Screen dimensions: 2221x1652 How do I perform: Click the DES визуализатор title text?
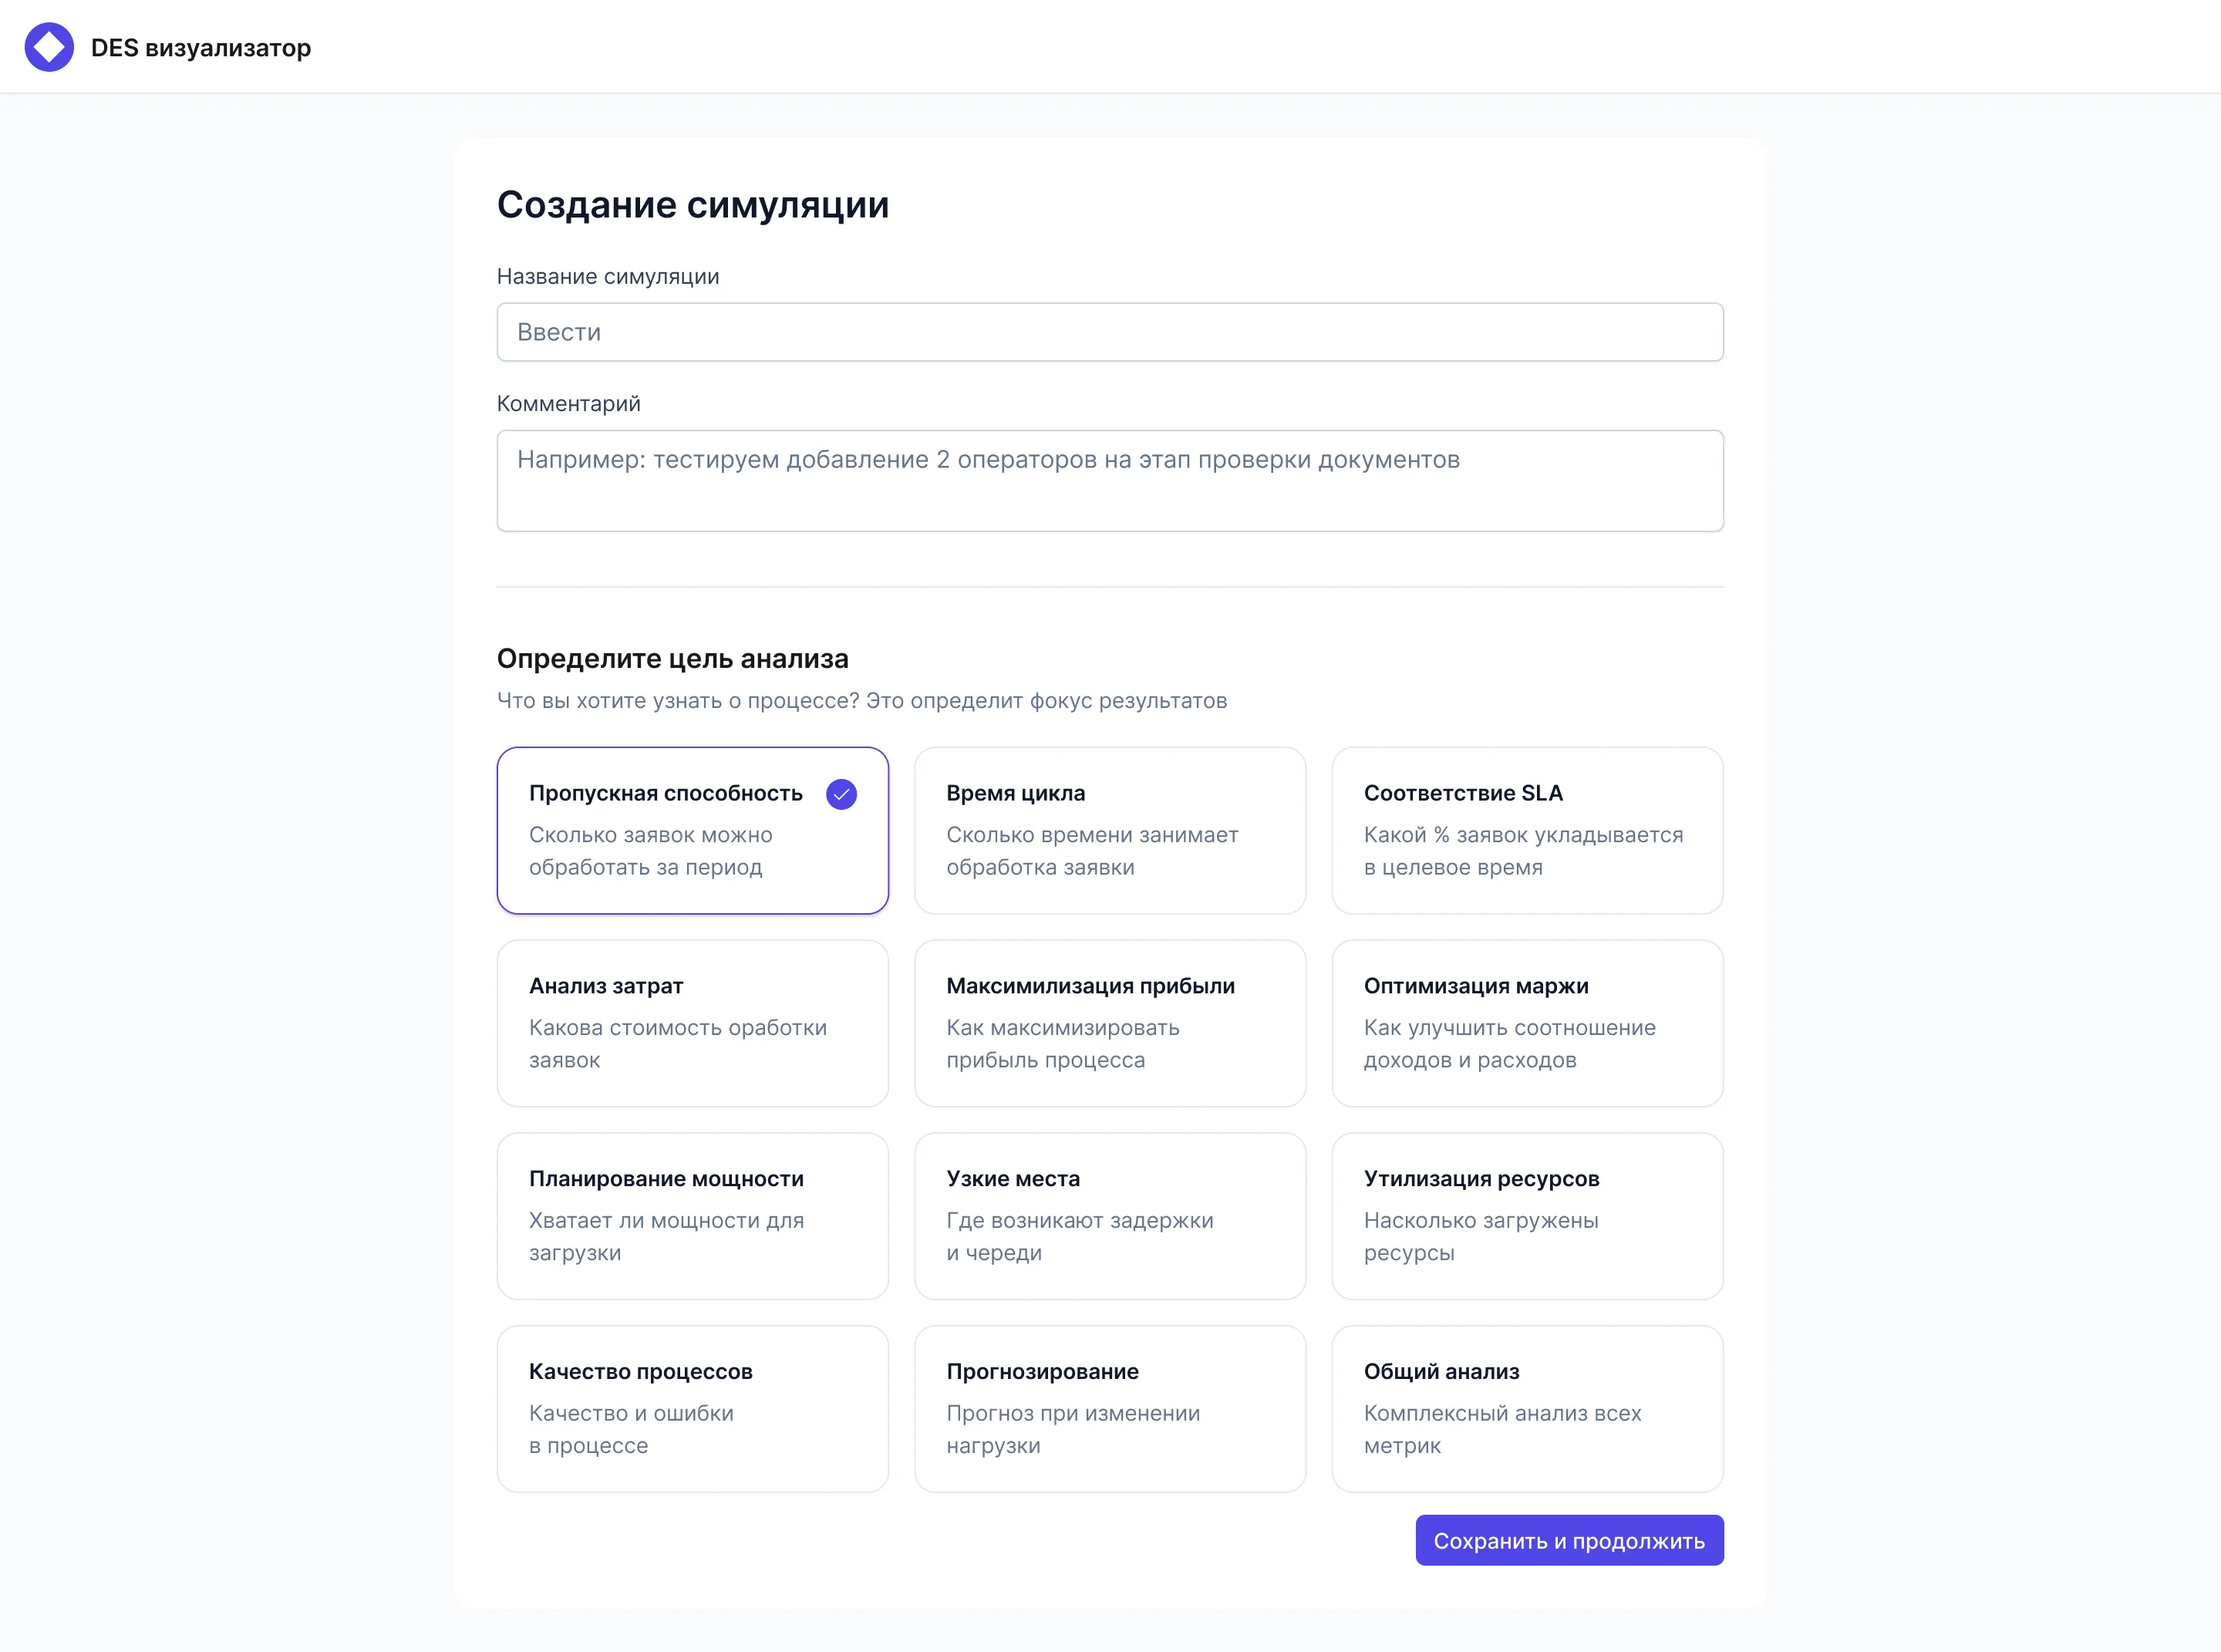pos(201,46)
